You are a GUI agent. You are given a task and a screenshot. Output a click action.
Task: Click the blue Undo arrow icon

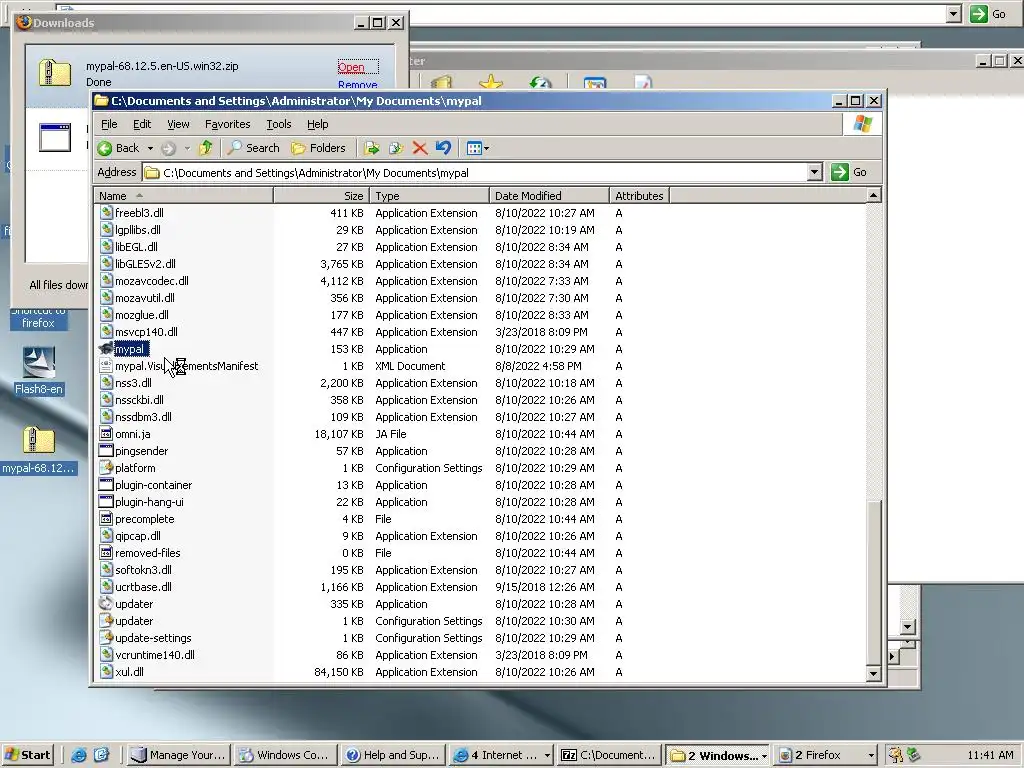(443, 148)
